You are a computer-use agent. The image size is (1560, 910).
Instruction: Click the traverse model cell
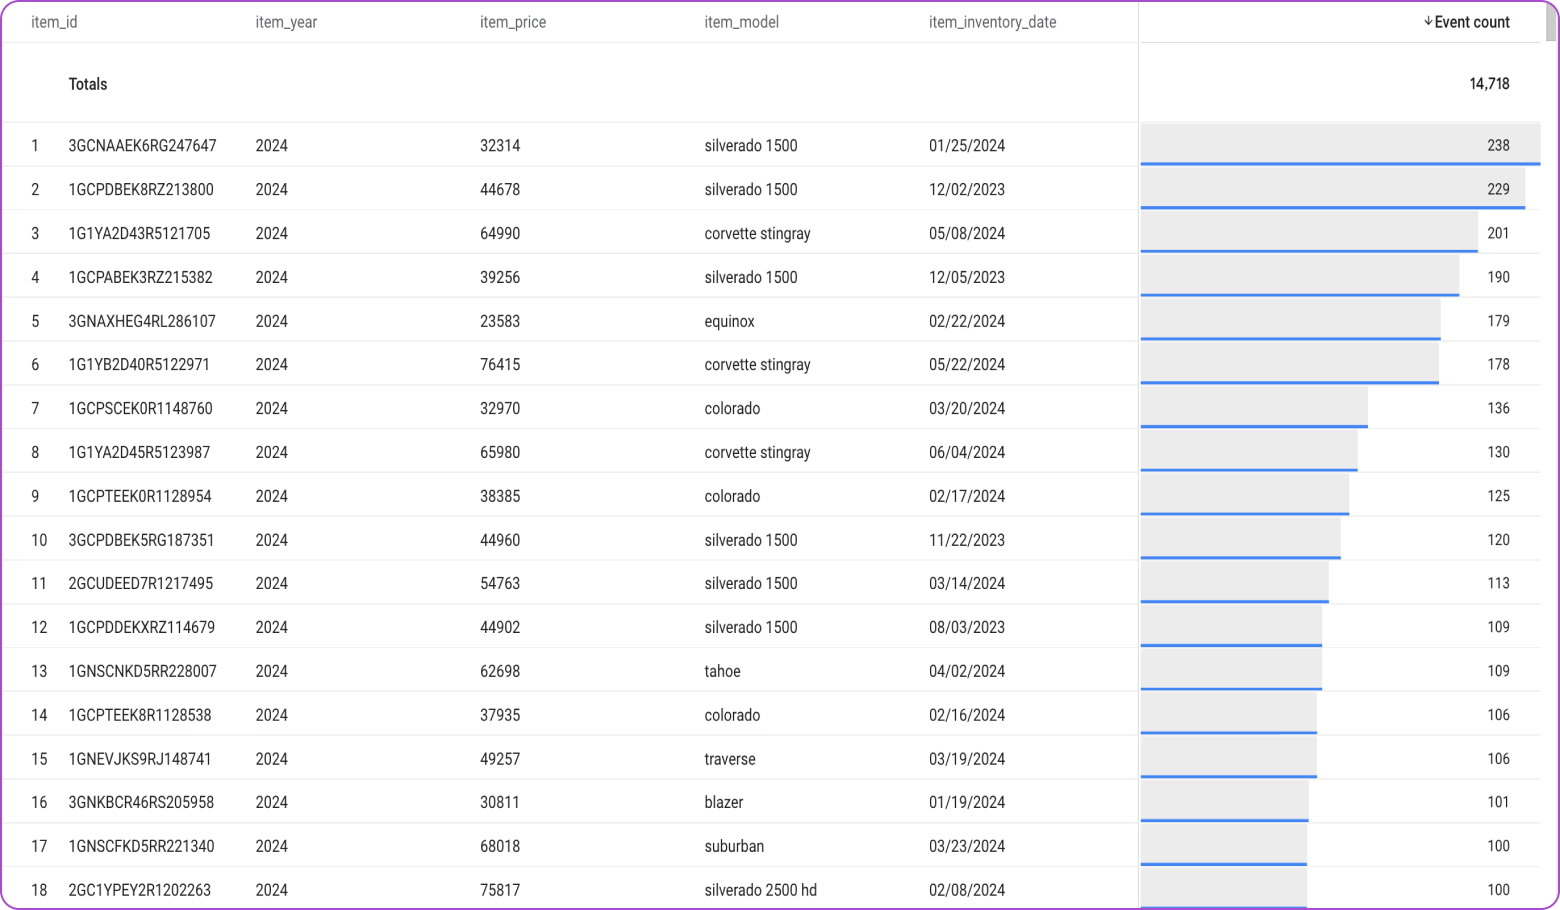pyautogui.click(x=730, y=760)
